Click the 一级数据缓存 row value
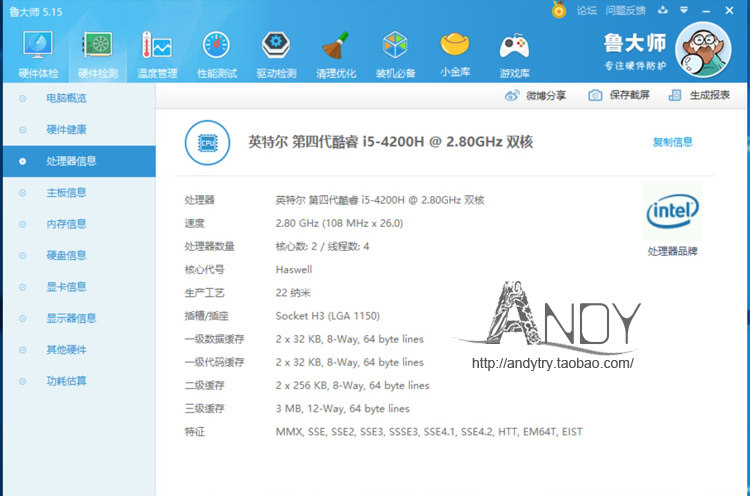The image size is (750, 496). point(350,339)
